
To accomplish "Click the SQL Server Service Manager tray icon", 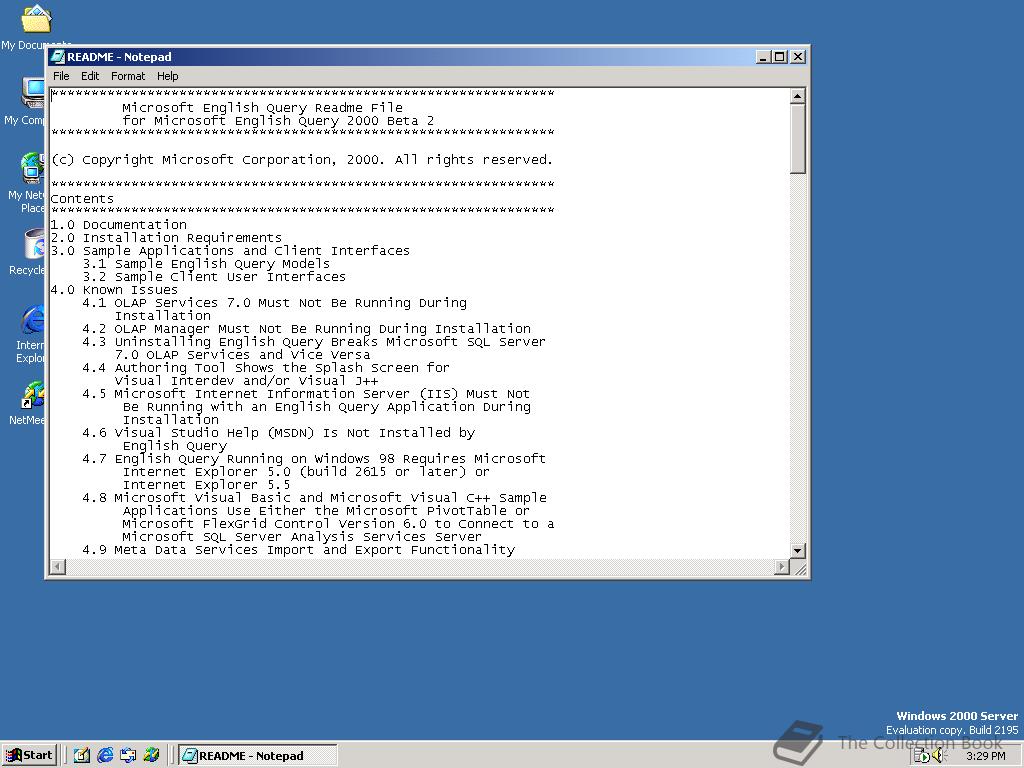I will click(x=921, y=756).
